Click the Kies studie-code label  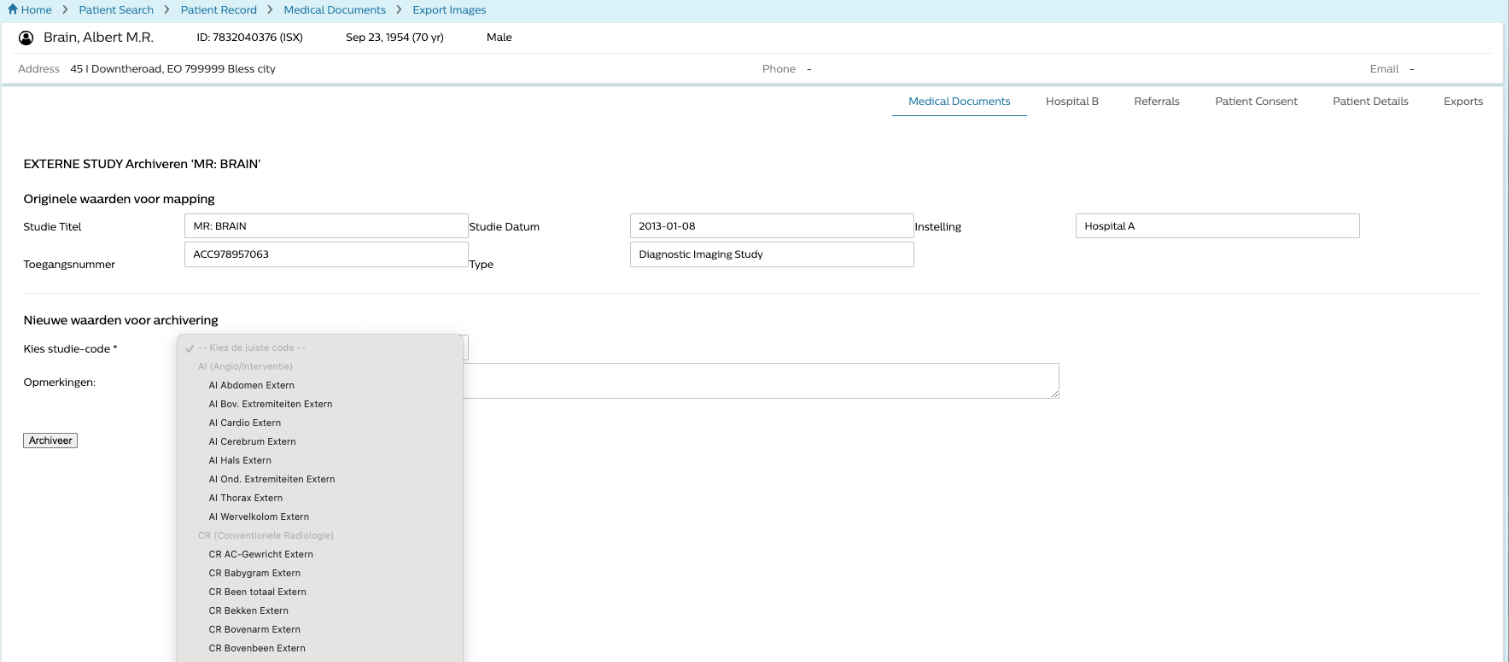tap(70, 348)
